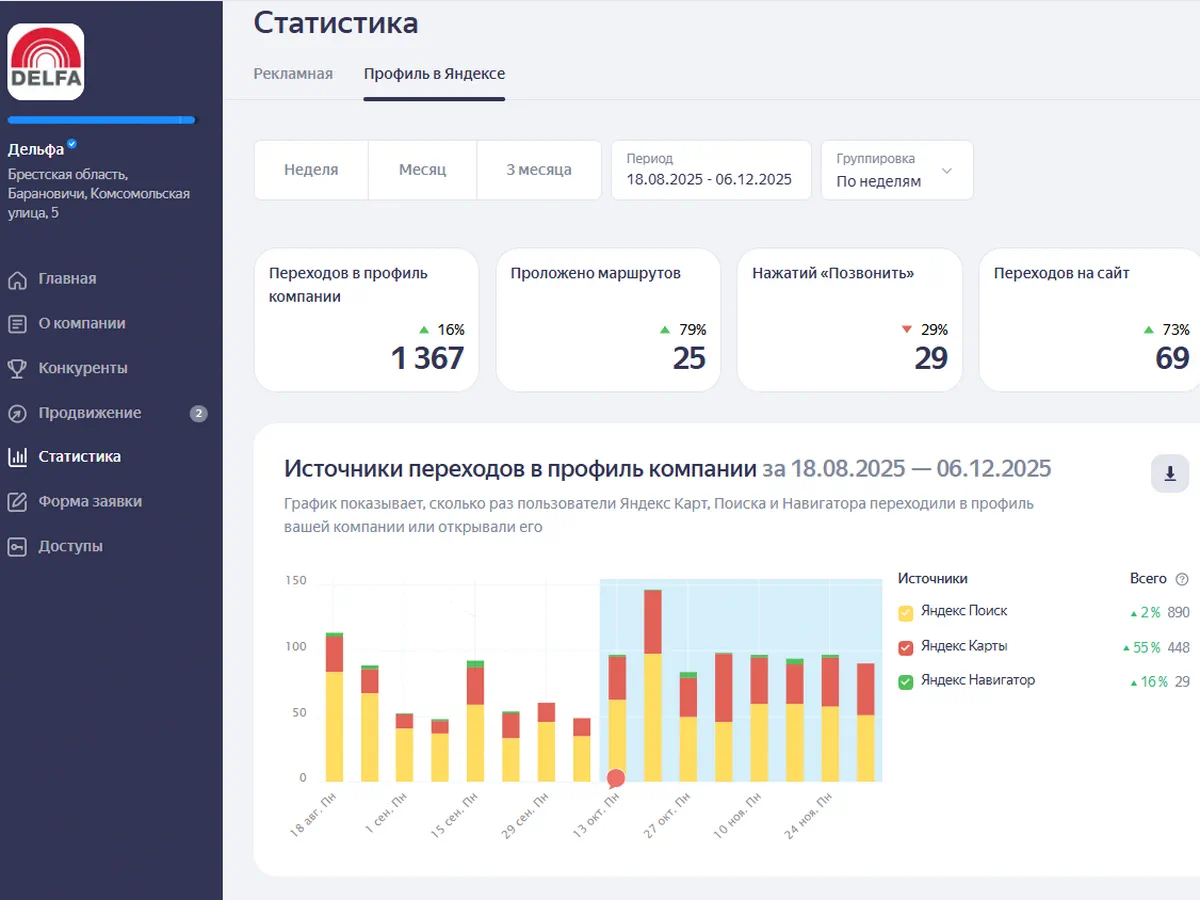
Task: Switch to the Рекламная tab
Action: tap(293, 74)
